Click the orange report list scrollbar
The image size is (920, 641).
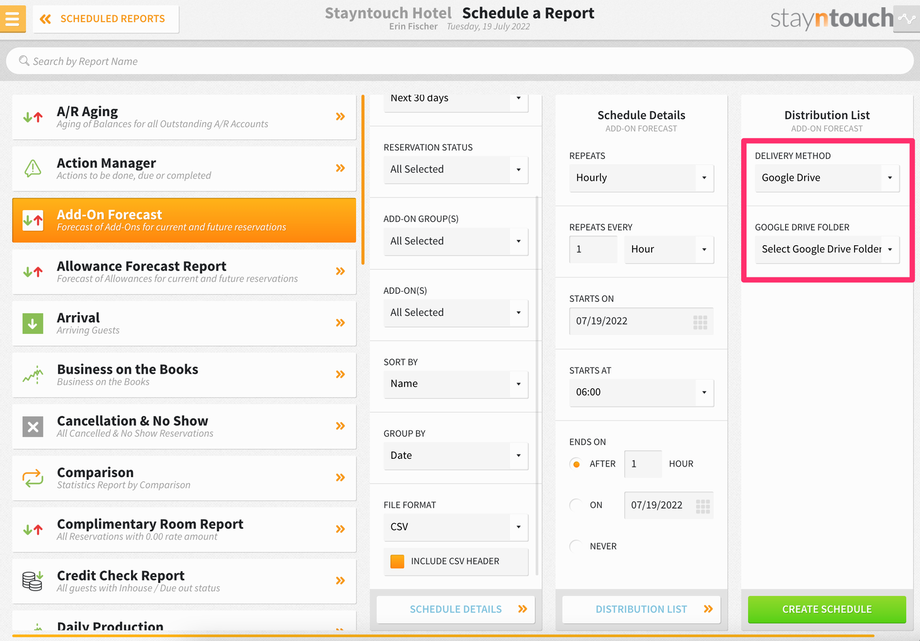coord(363,180)
